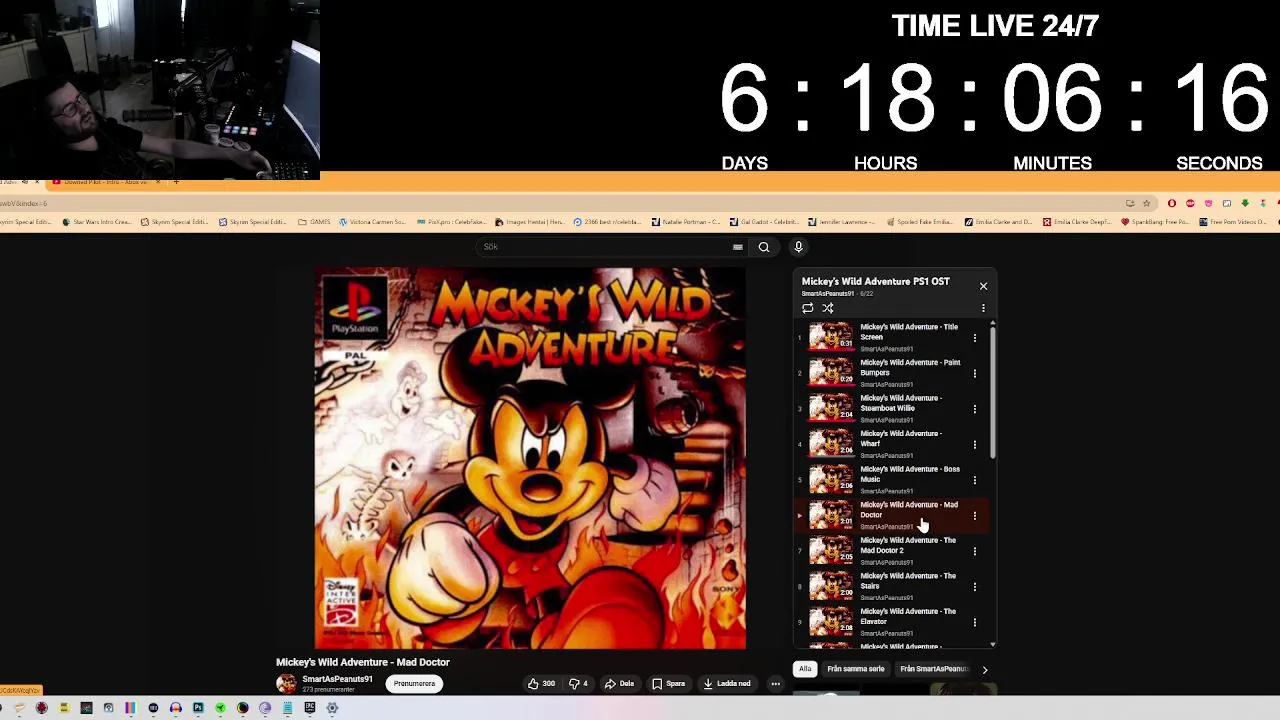This screenshot has height=720, width=1280.
Task: Select 'The Mad Doctor 2' track title
Action: (x=908, y=545)
